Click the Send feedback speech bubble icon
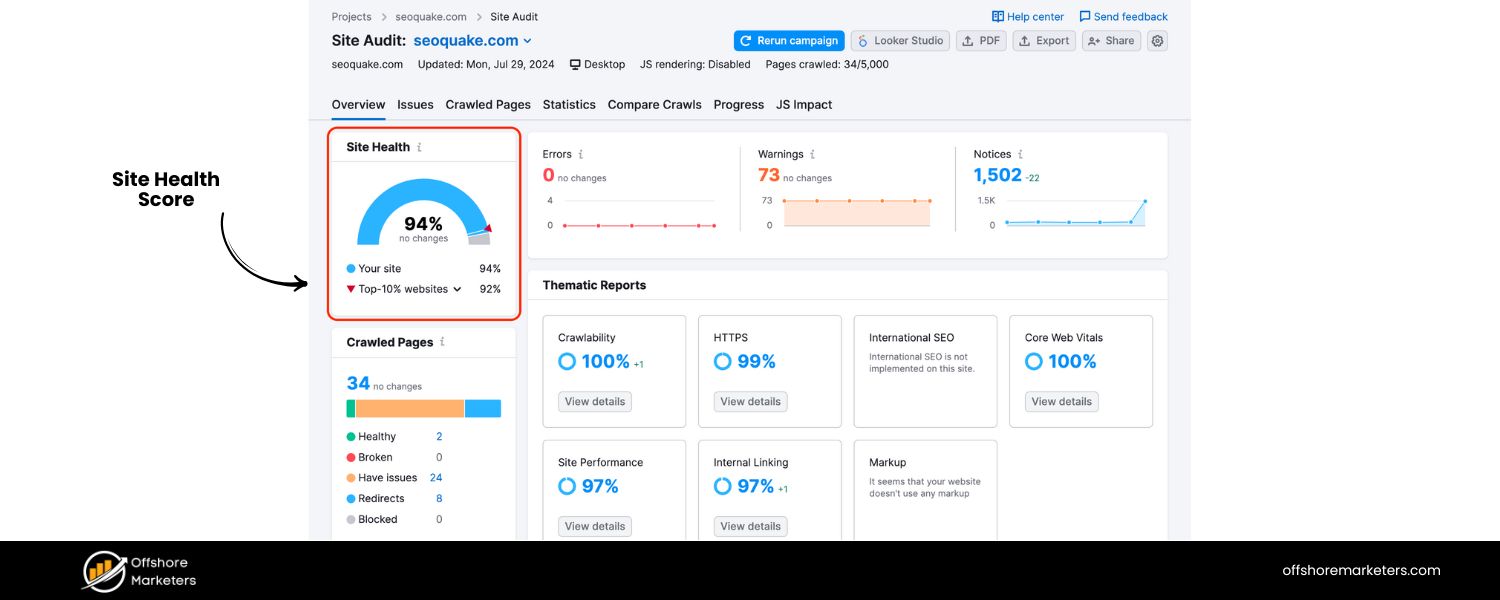The image size is (1500, 600). 1085,16
